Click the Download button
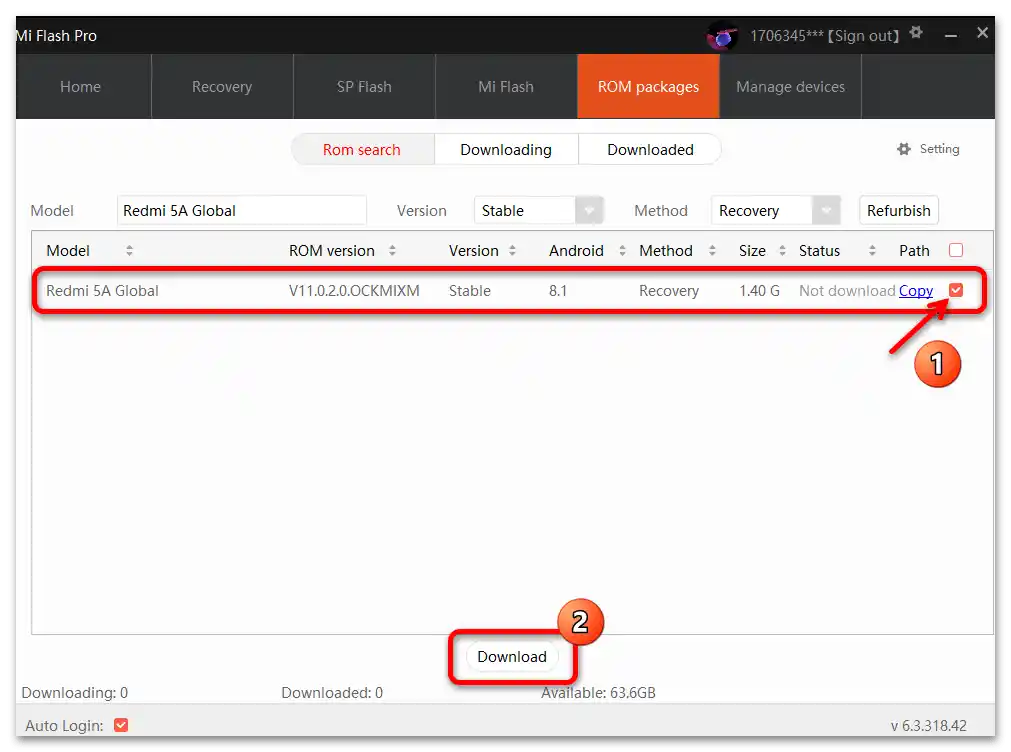This screenshot has width=1011, height=752. tap(512, 657)
